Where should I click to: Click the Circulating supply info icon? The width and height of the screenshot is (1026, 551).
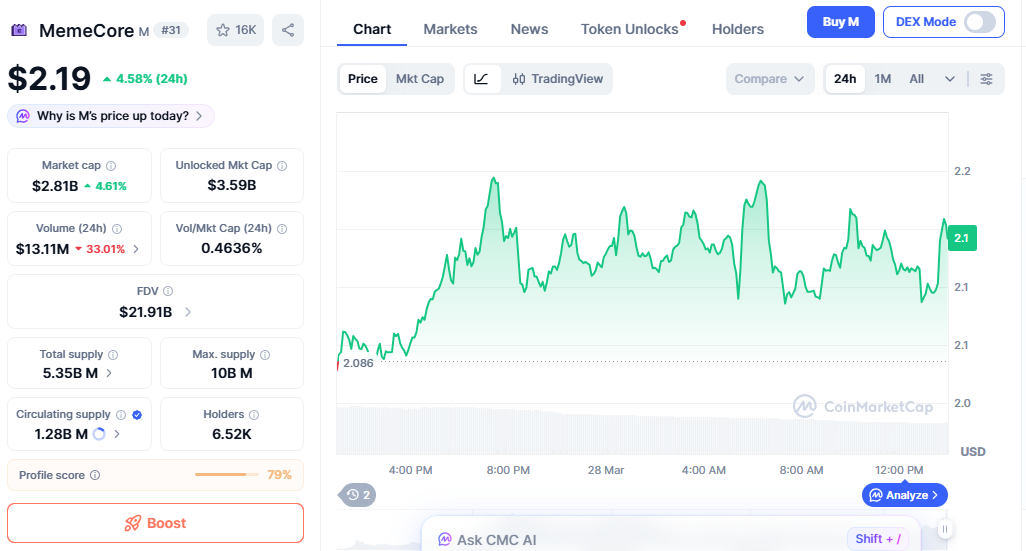point(121,415)
